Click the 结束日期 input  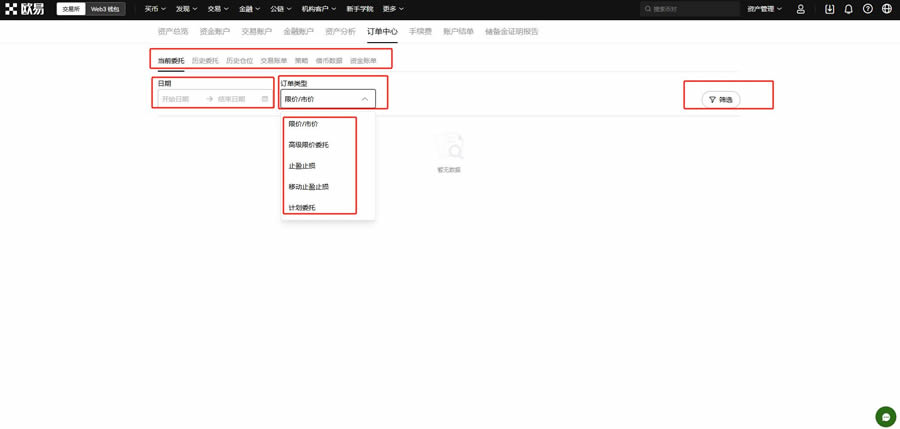click(x=231, y=99)
